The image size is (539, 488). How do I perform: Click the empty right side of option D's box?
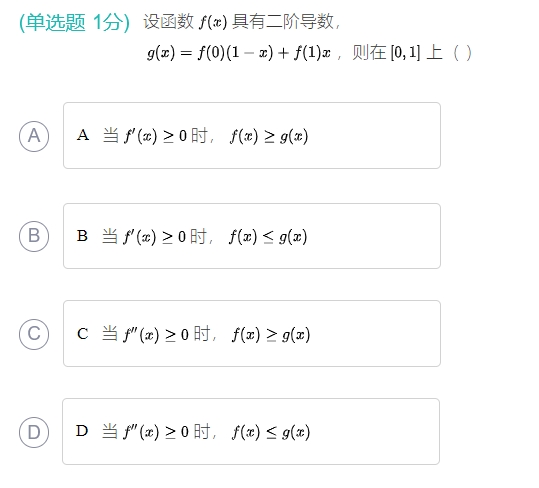375,432
